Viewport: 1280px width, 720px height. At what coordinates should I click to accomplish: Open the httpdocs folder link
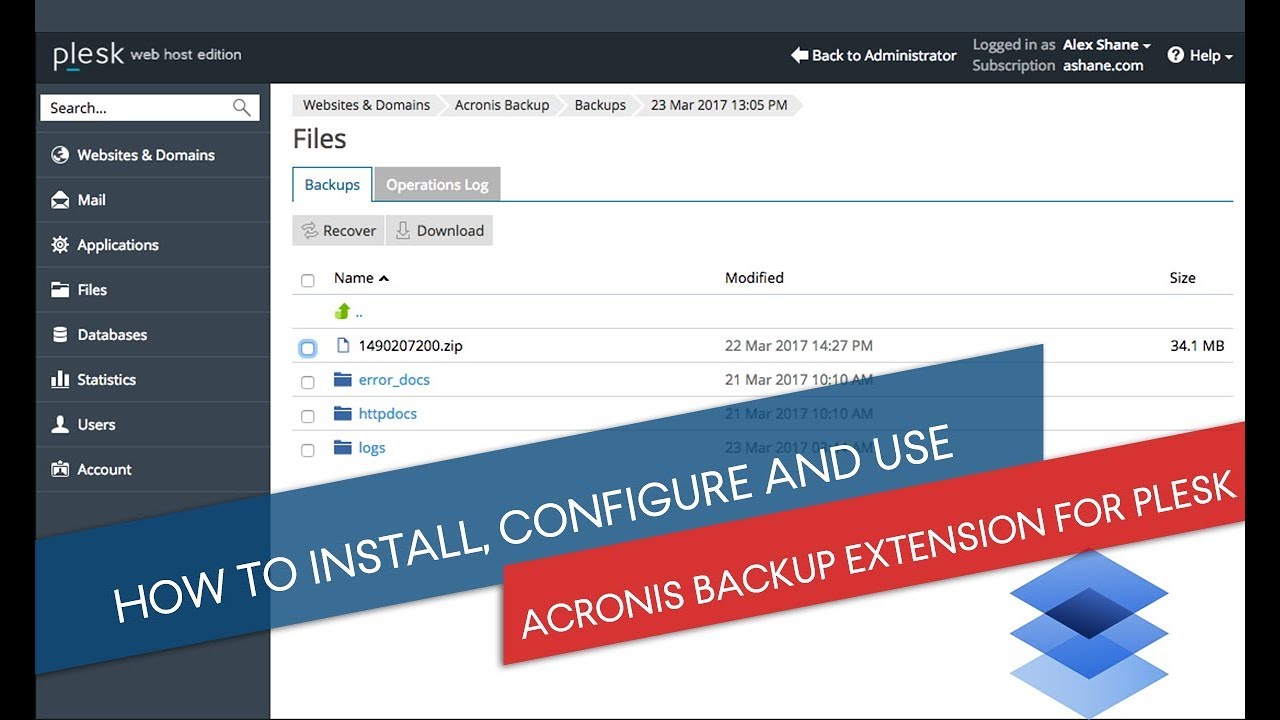tap(388, 413)
